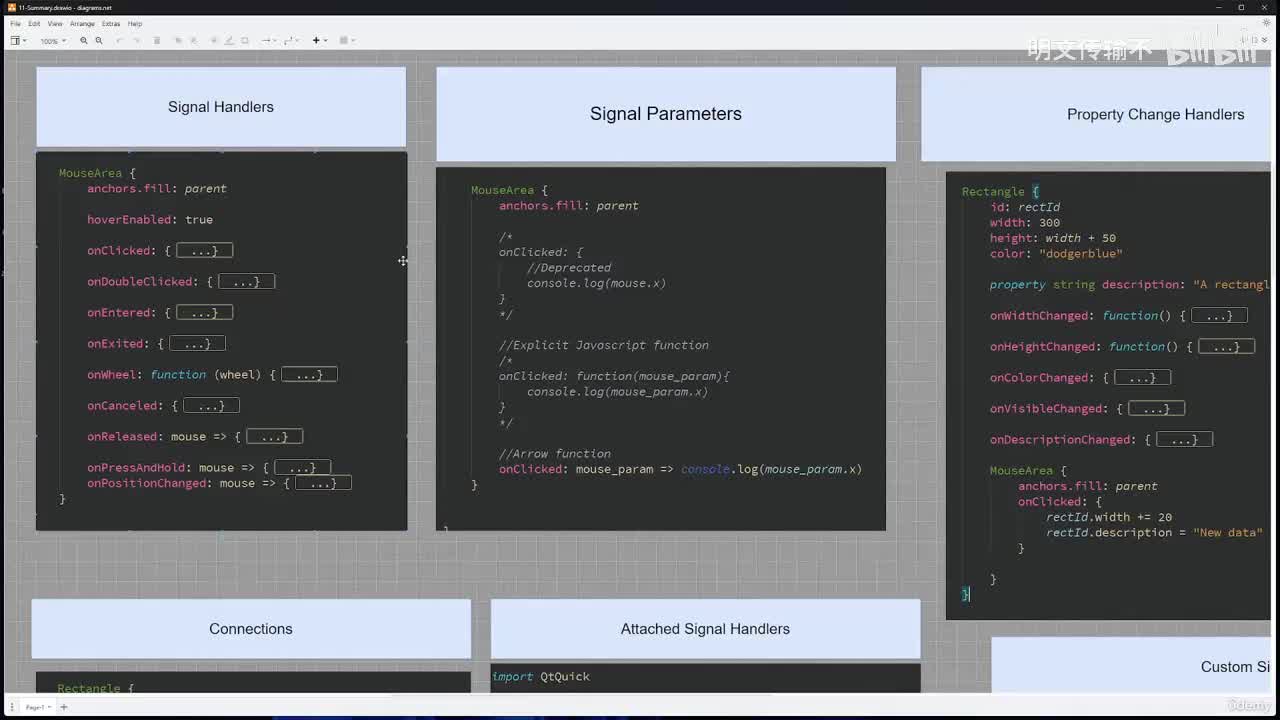Click the Redo arrow icon
Screen dimensions: 1280x720
click(136, 41)
